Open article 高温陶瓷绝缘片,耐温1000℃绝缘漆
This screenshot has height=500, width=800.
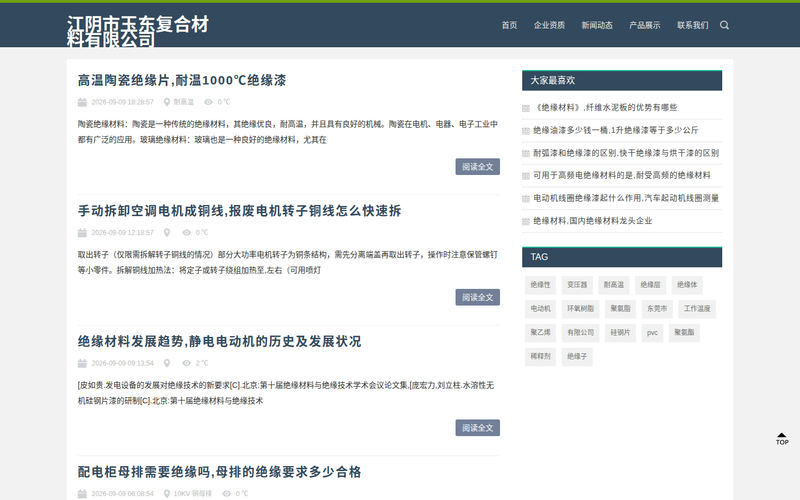coord(182,80)
